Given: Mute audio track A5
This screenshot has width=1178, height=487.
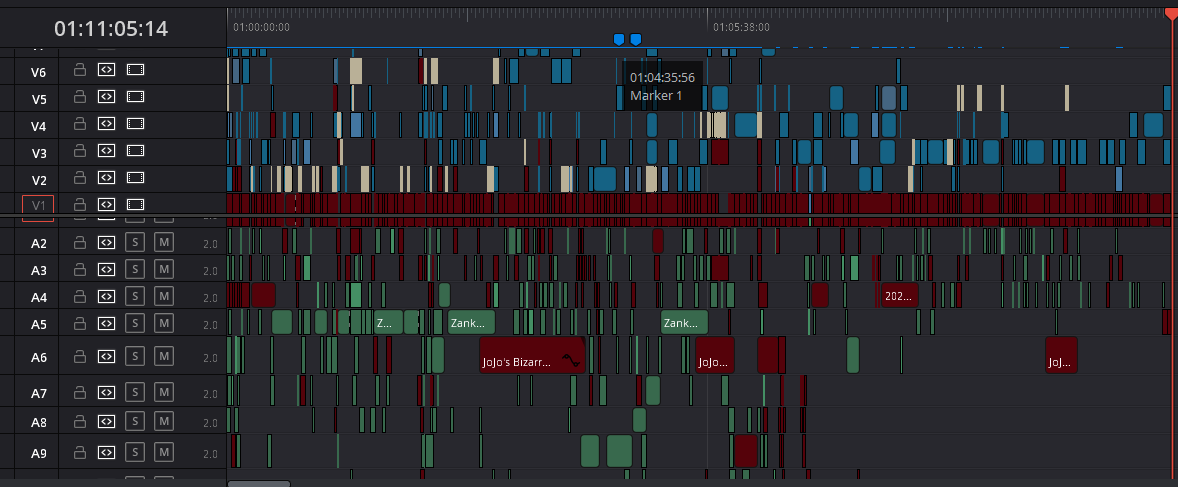Looking at the screenshot, I should tap(164, 324).
